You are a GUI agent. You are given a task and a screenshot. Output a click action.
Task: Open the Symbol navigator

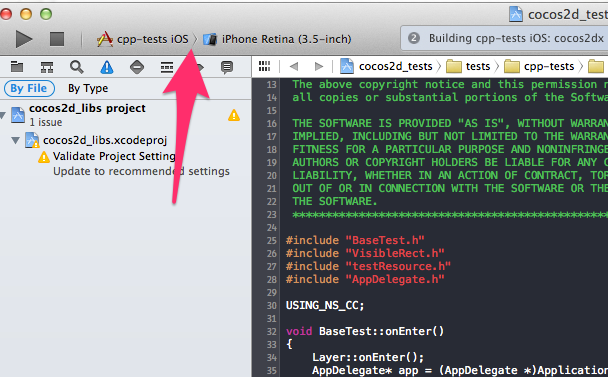pos(47,67)
